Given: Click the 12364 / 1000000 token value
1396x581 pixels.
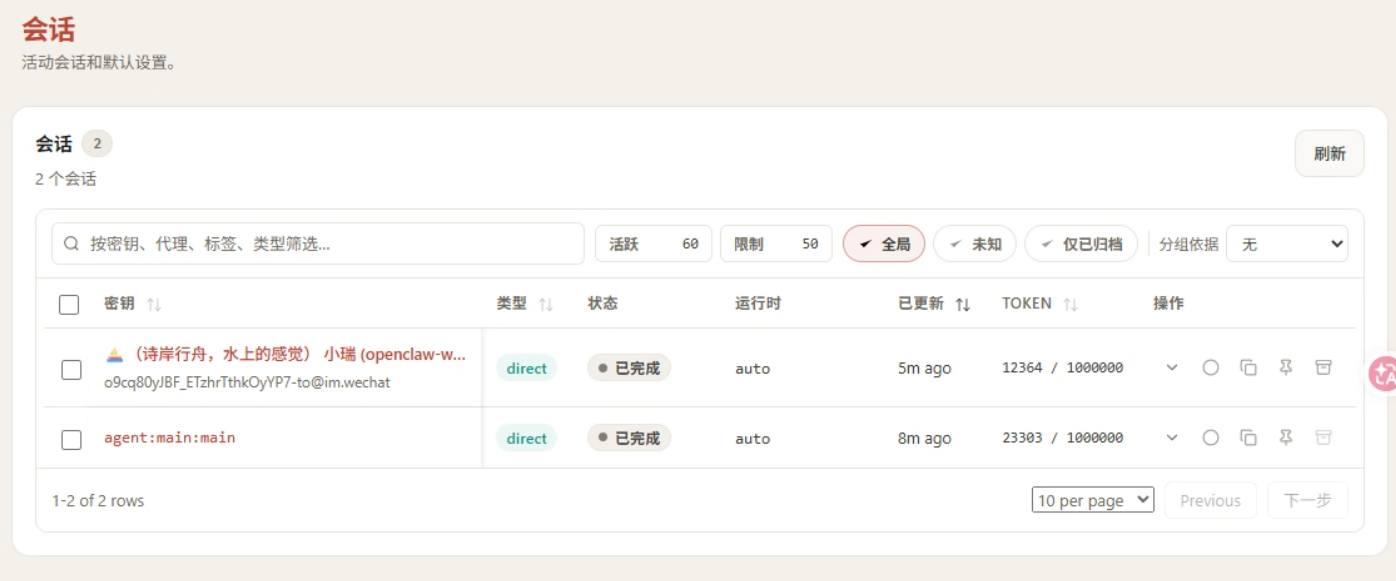Looking at the screenshot, I should (1062, 368).
